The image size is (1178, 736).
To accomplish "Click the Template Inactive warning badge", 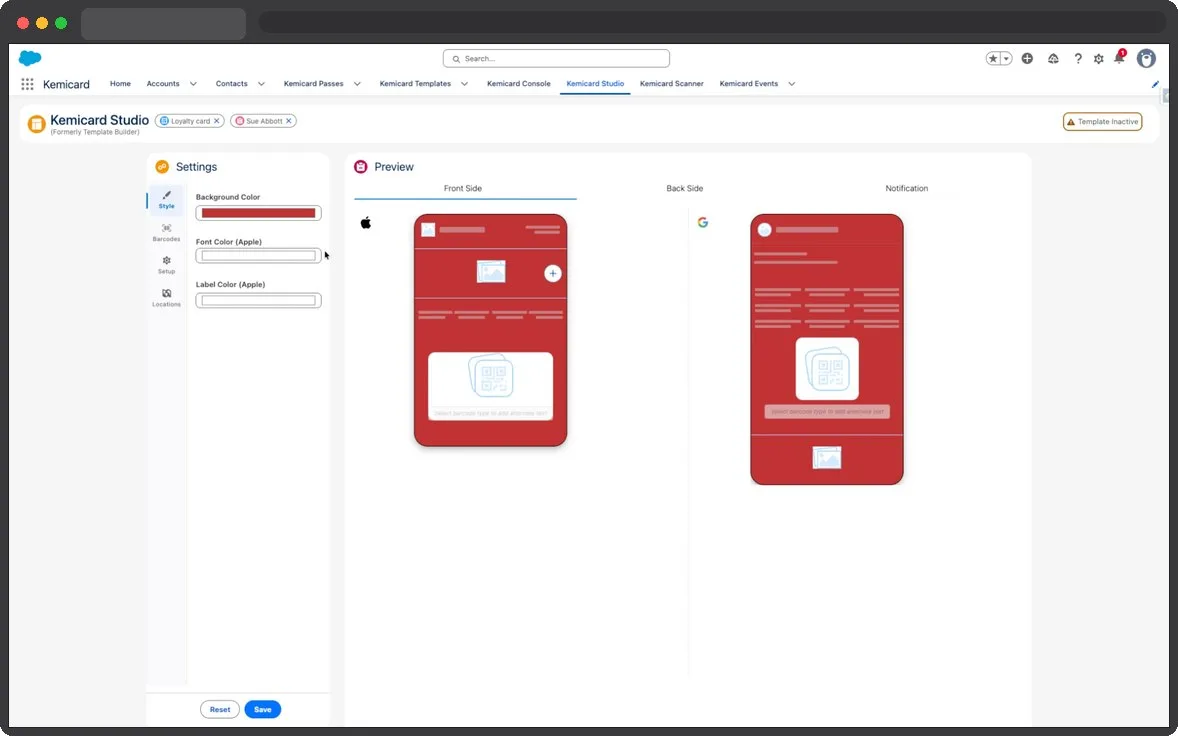I will click(x=1102, y=122).
